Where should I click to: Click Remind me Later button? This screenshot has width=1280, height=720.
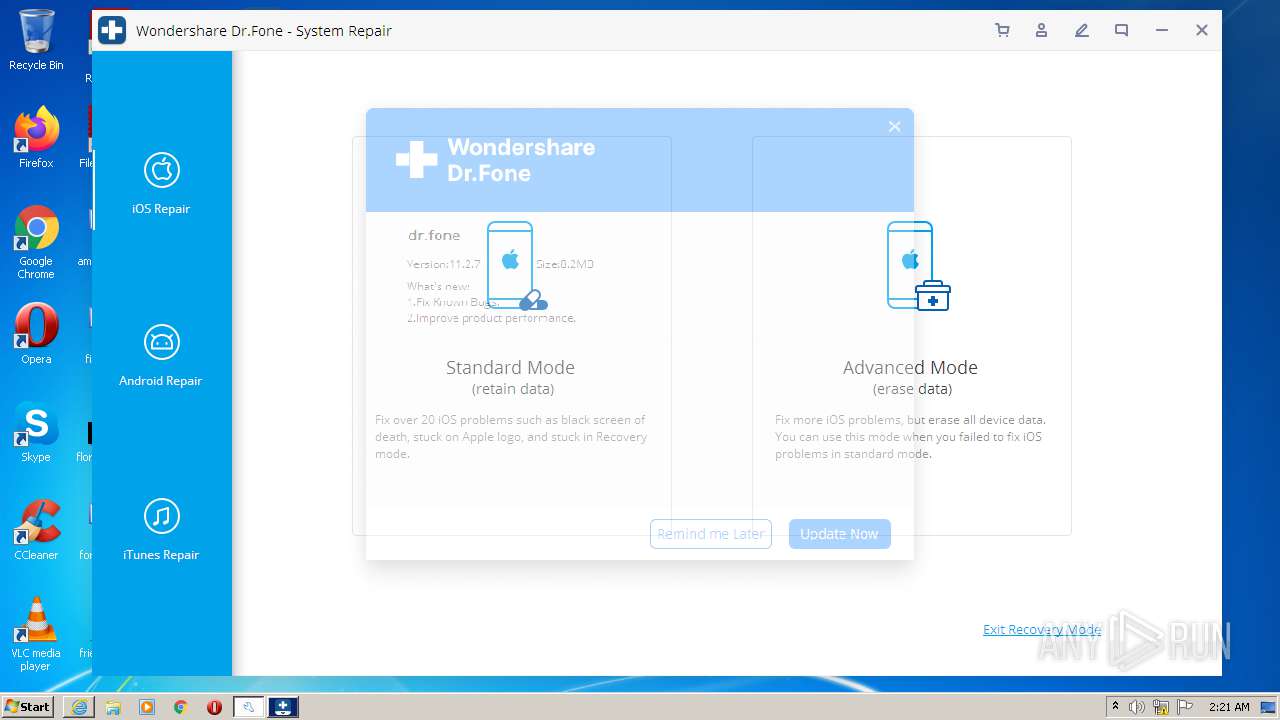tap(711, 534)
